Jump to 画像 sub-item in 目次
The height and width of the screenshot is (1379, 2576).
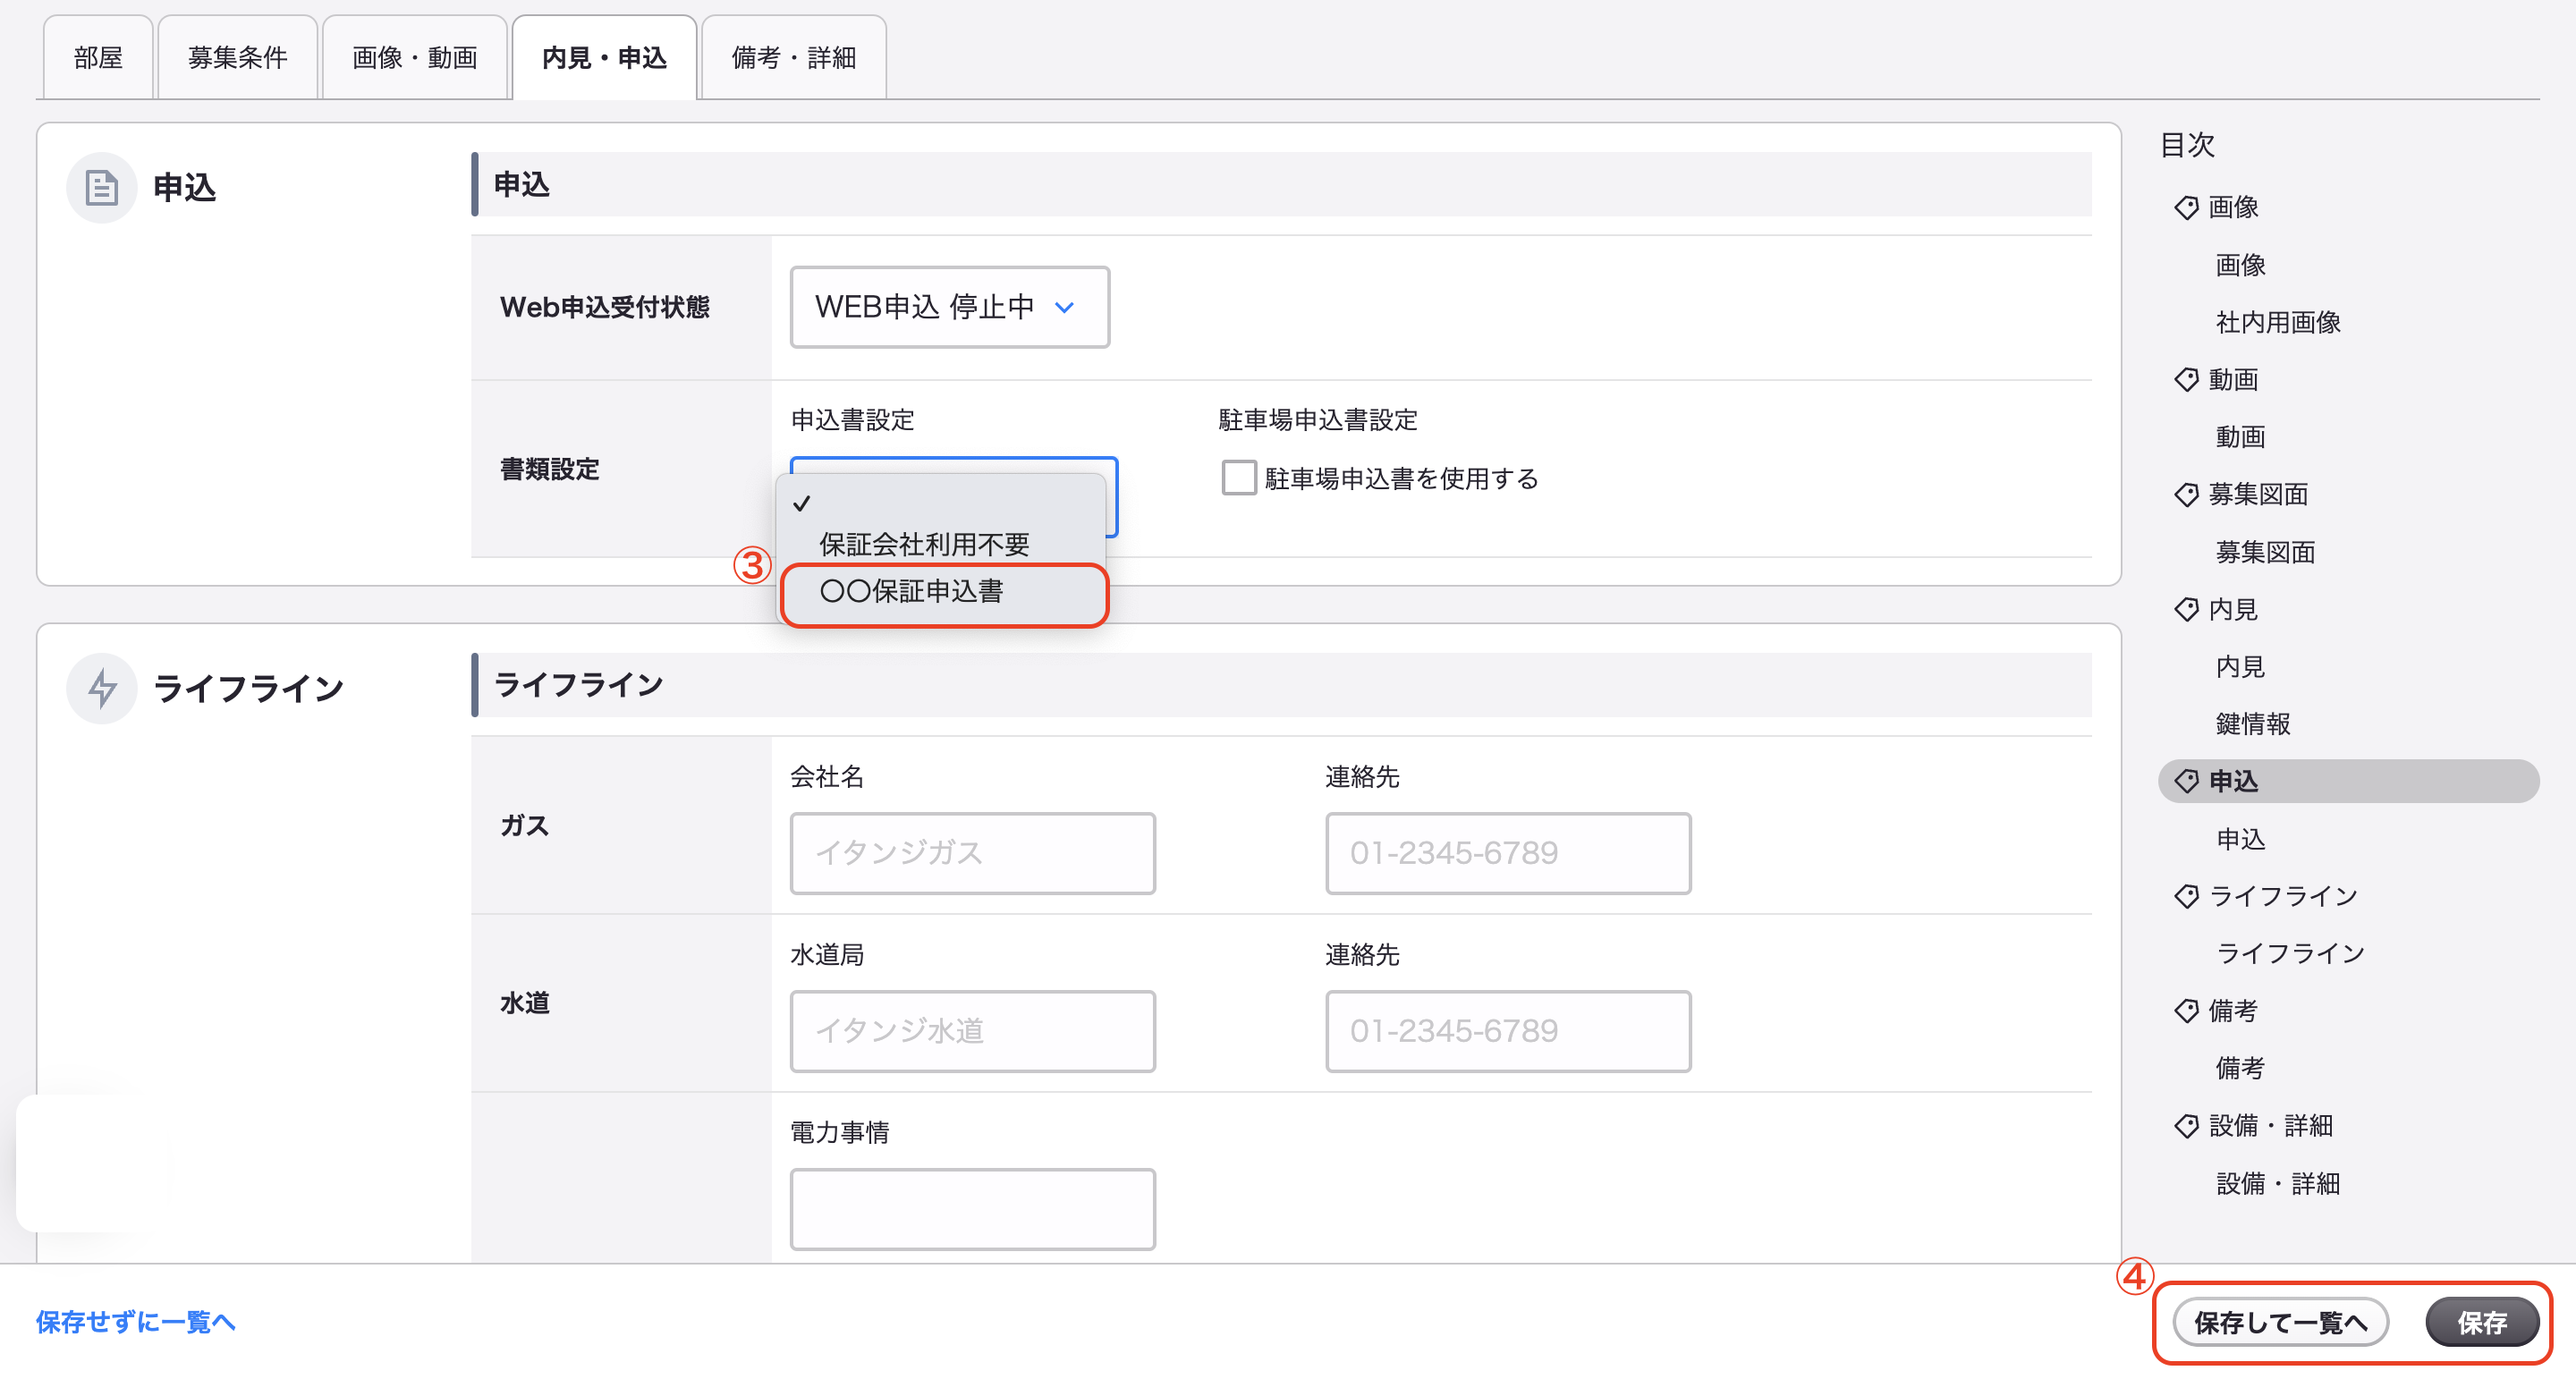tap(2240, 265)
